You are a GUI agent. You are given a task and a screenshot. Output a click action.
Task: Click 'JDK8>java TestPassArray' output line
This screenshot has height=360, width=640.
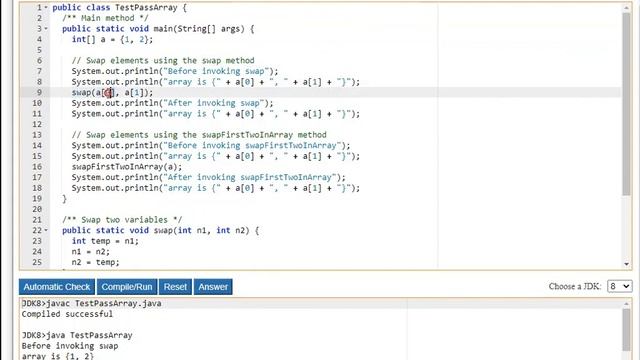pyautogui.click(x=77, y=335)
